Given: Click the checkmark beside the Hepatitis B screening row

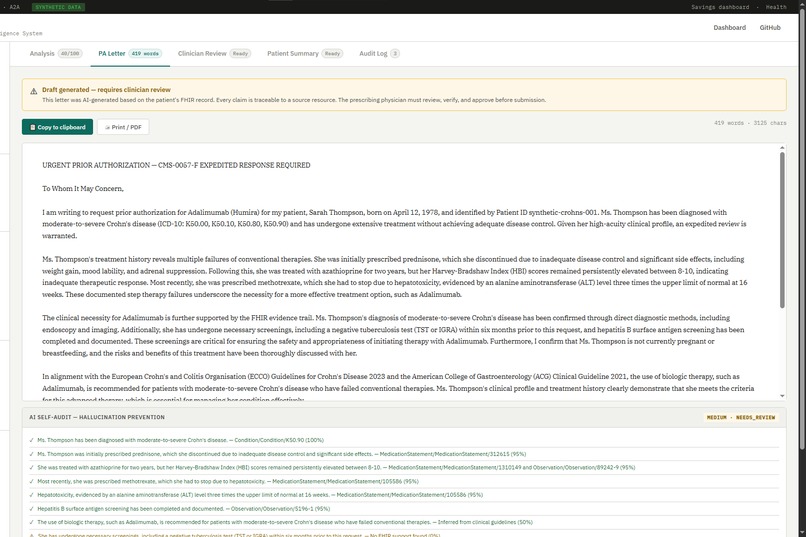Looking at the screenshot, I should point(32,509).
